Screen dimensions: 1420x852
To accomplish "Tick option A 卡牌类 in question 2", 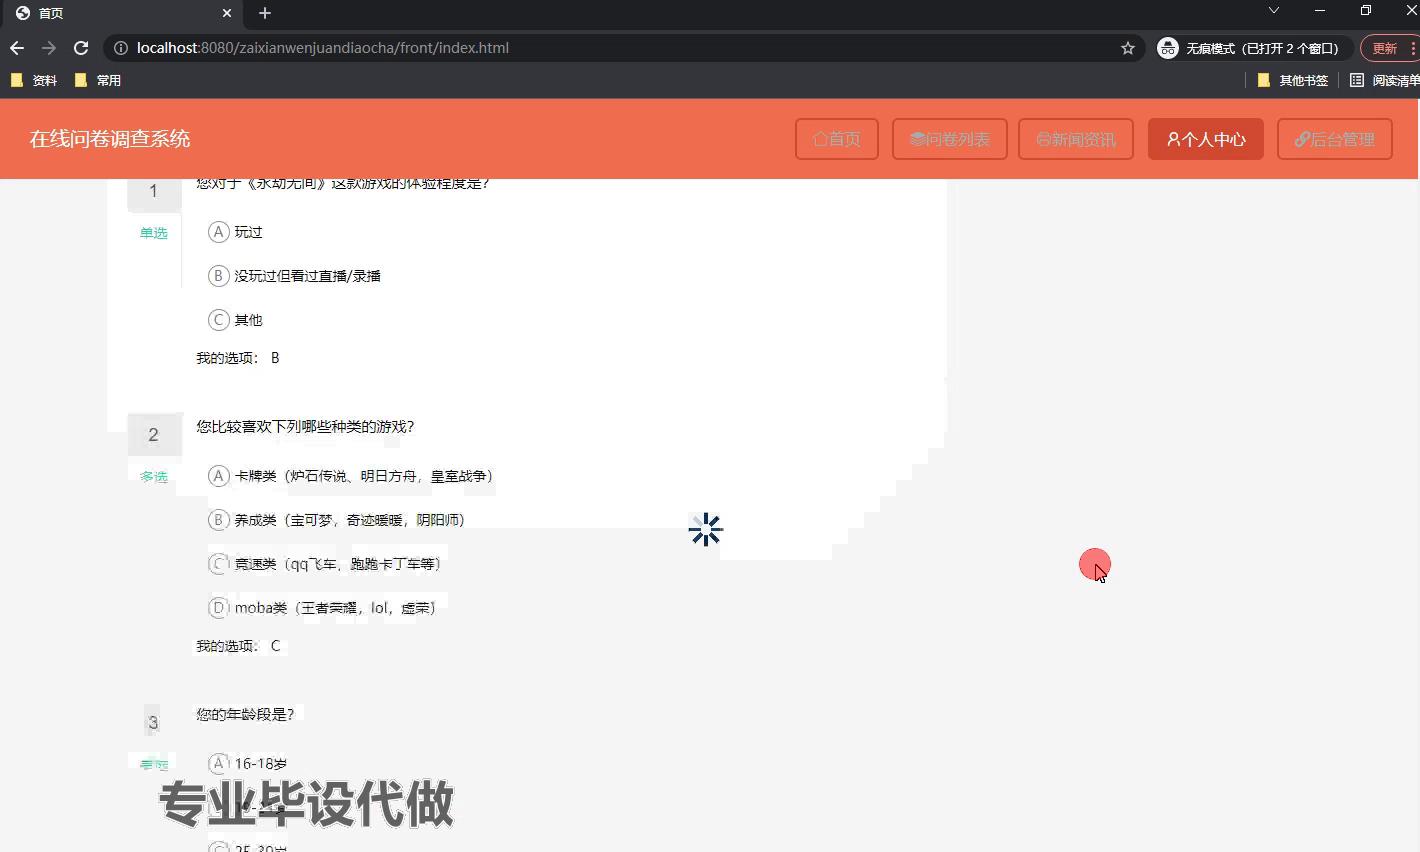I will [219, 476].
